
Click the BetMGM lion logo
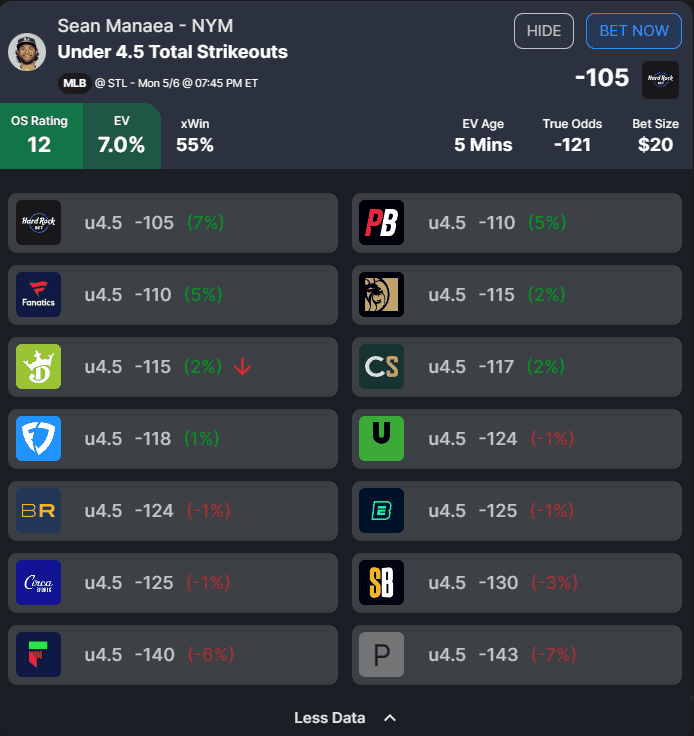[381, 295]
